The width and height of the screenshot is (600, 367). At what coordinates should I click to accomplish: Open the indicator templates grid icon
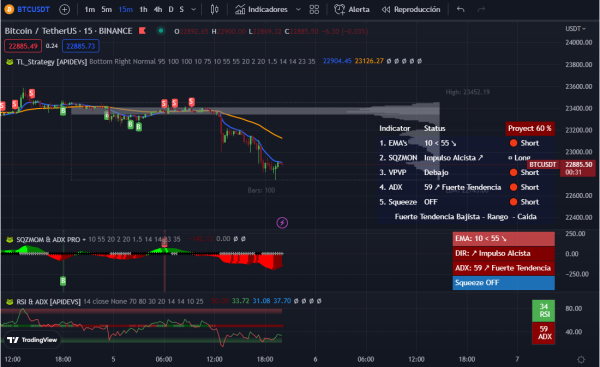point(314,10)
